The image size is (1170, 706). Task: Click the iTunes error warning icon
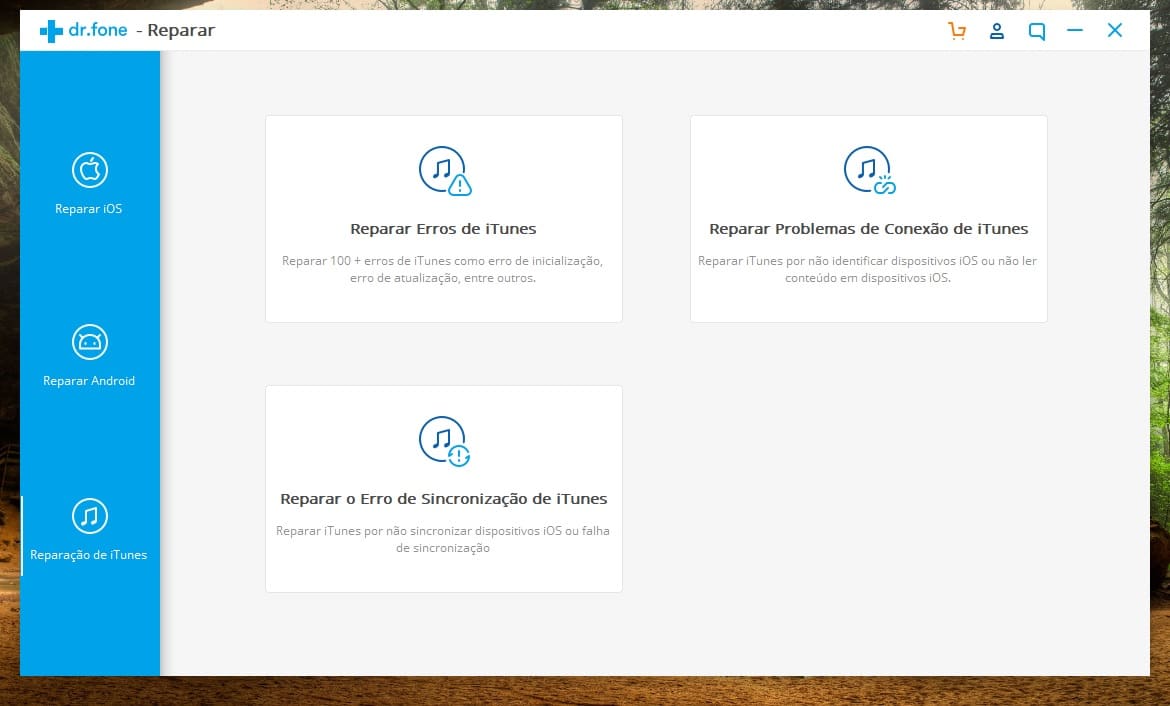(445, 171)
